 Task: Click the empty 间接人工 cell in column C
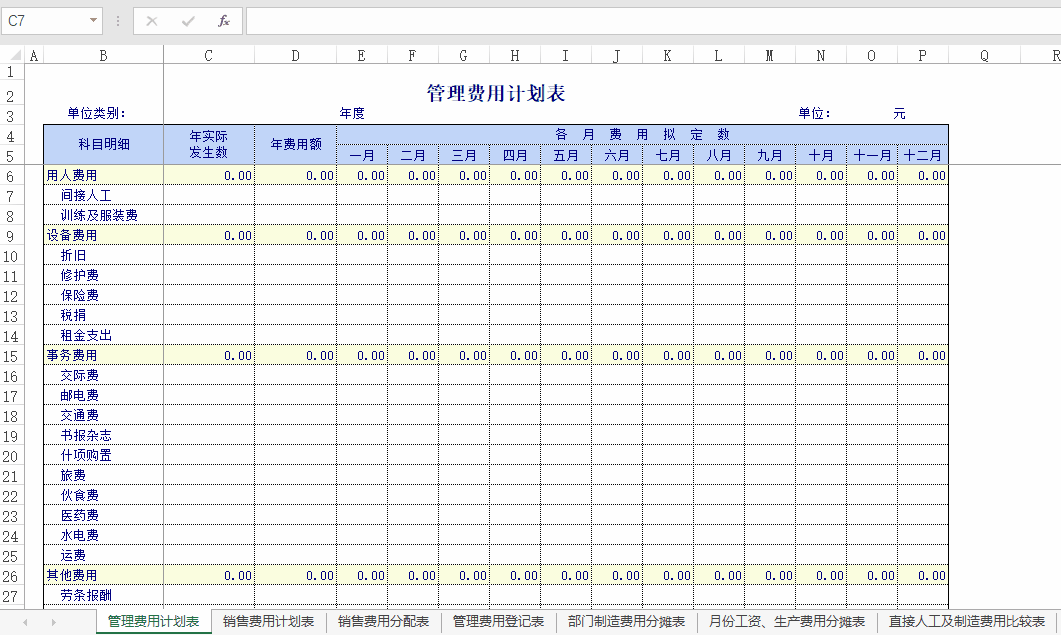(x=209, y=196)
